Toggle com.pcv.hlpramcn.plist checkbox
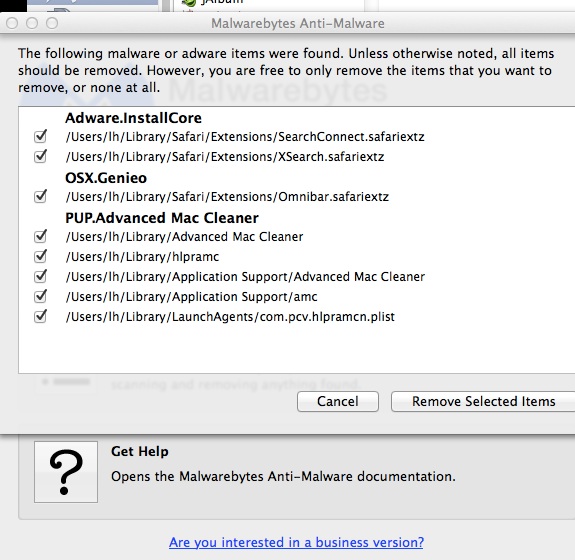575x560 pixels. coord(40,316)
